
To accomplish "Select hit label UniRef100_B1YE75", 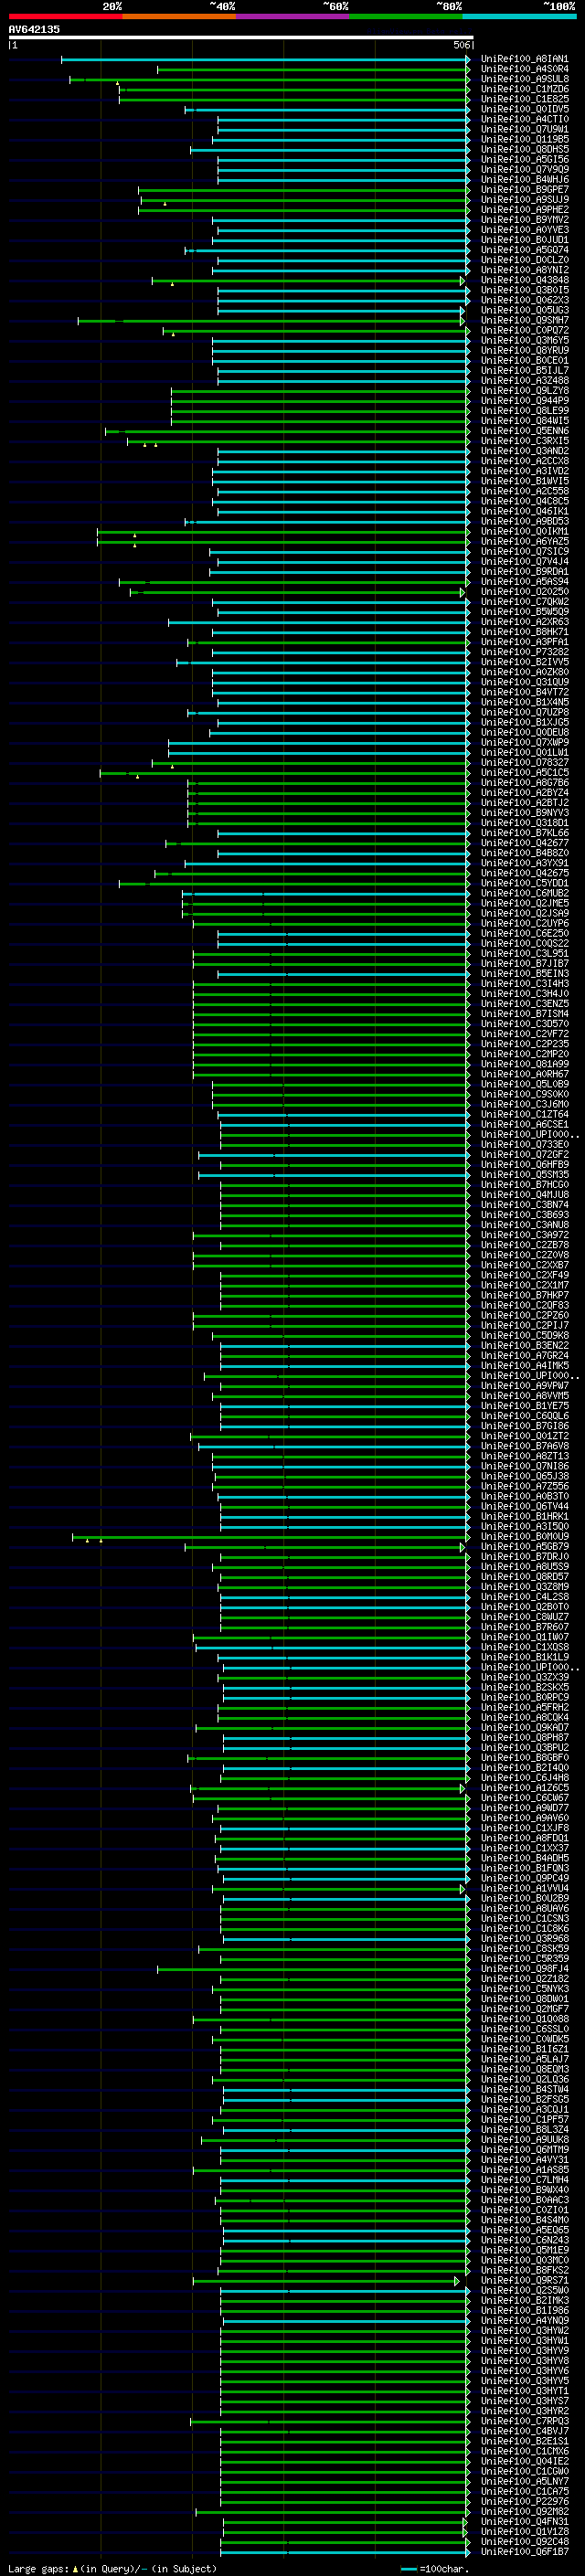I will point(524,1405).
